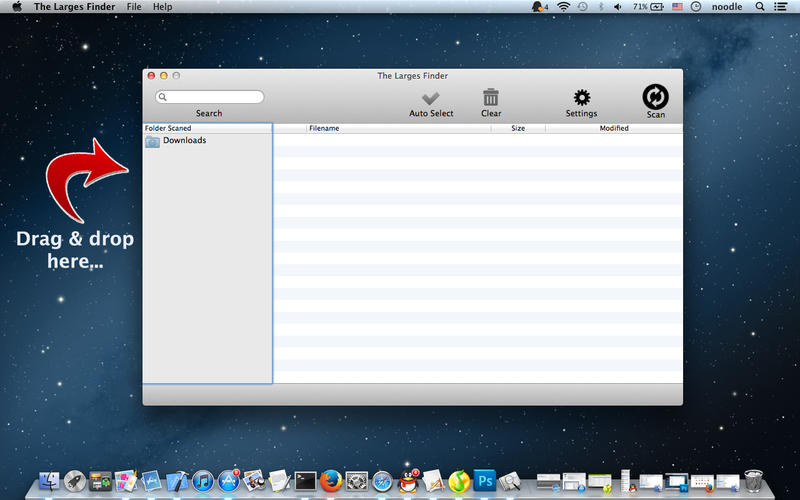The width and height of the screenshot is (800, 500).
Task: Launch Firefox from the dock
Action: click(x=331, y=481)
